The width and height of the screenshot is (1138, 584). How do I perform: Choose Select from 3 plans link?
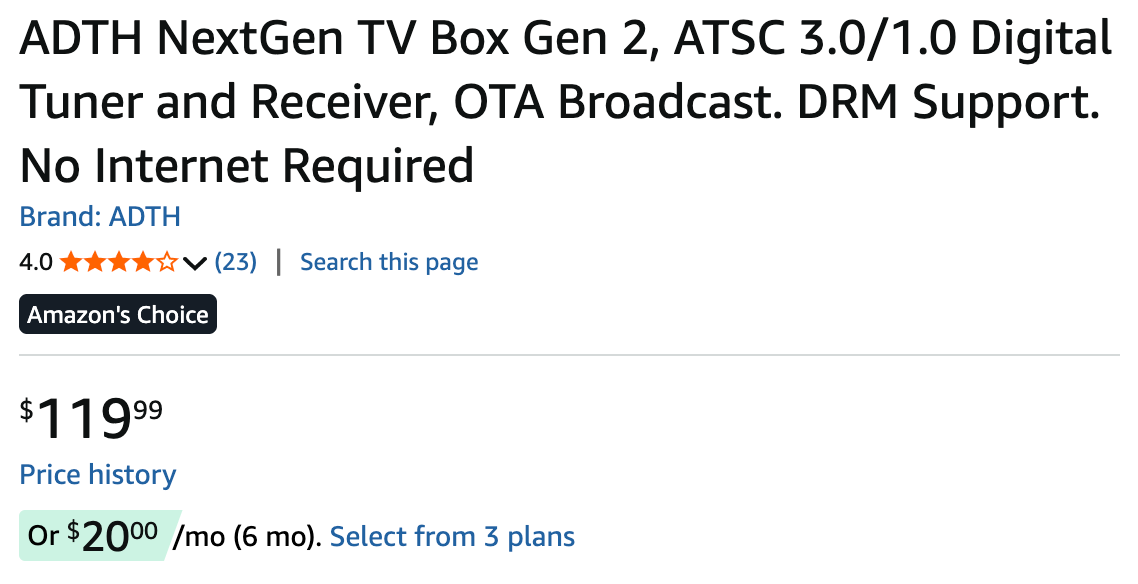(452, 536)
